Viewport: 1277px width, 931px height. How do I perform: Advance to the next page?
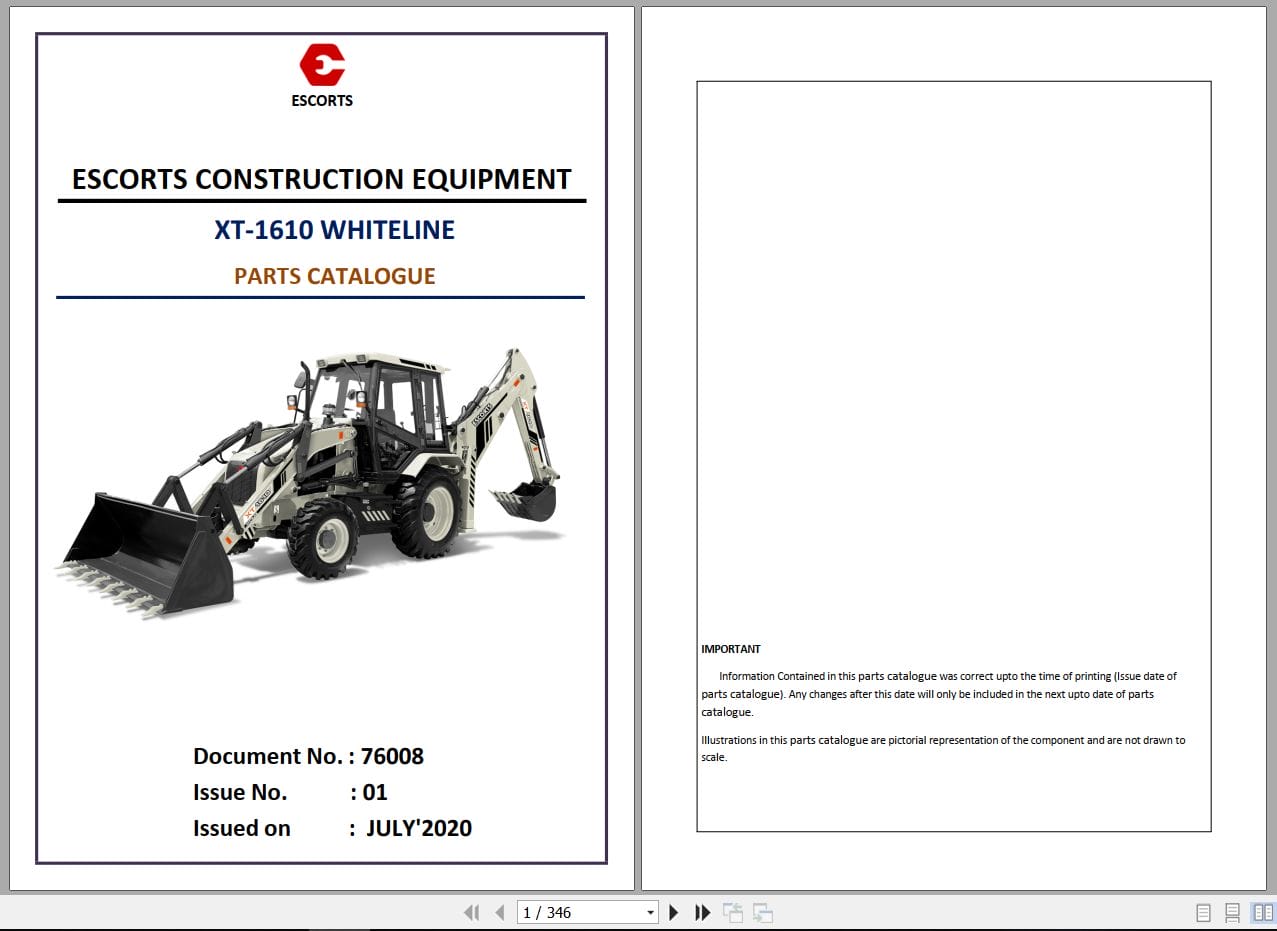point(673,912)
